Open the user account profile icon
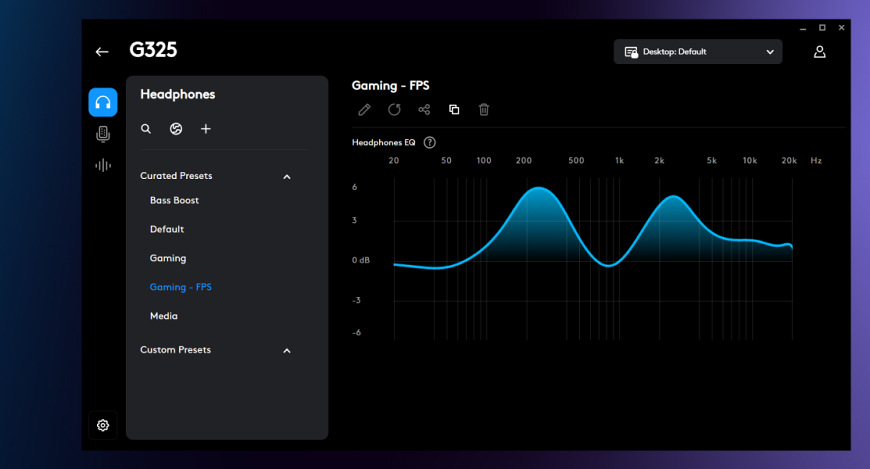 tap(820, 52)
